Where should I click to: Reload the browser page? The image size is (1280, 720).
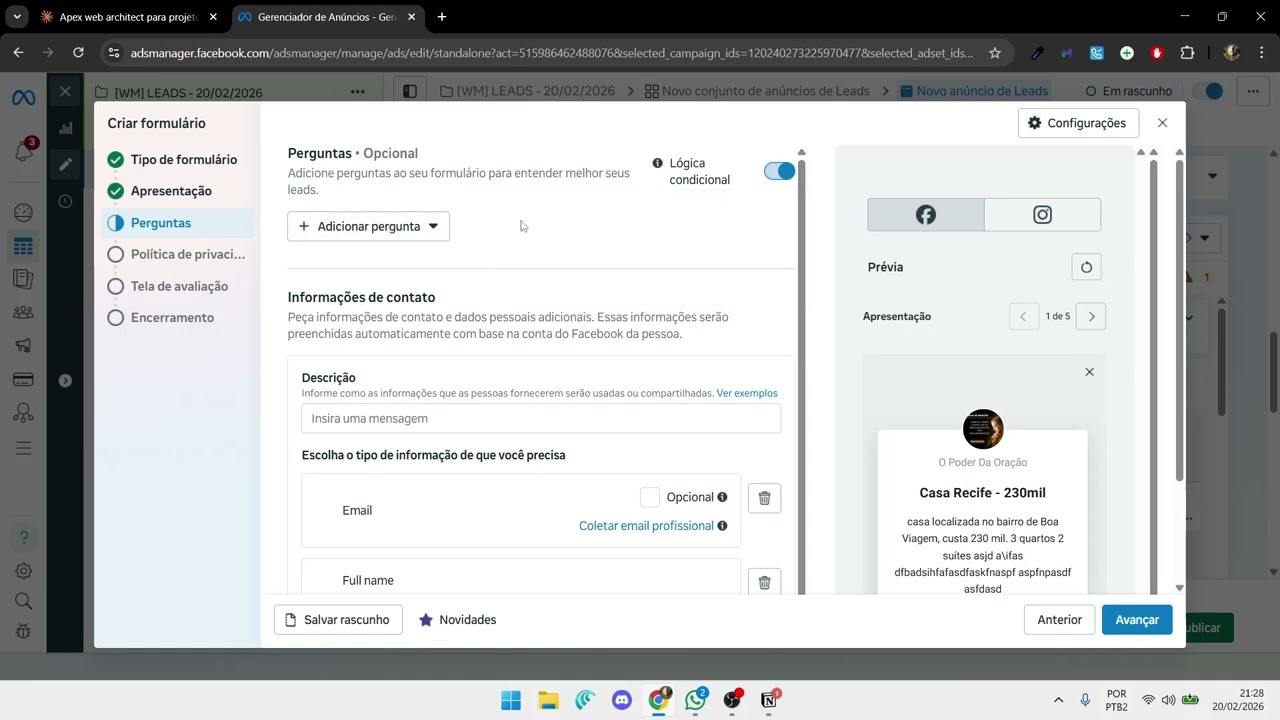tap(78, 53)
